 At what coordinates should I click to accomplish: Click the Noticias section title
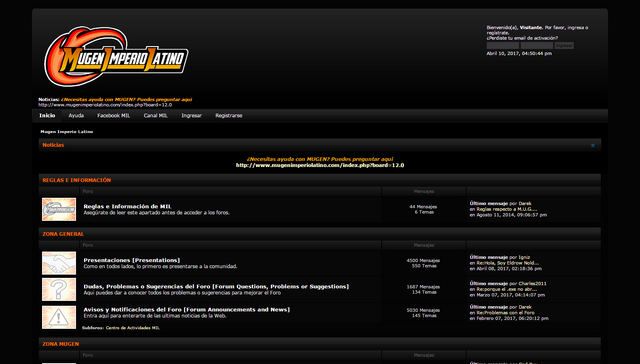(53, 145)
